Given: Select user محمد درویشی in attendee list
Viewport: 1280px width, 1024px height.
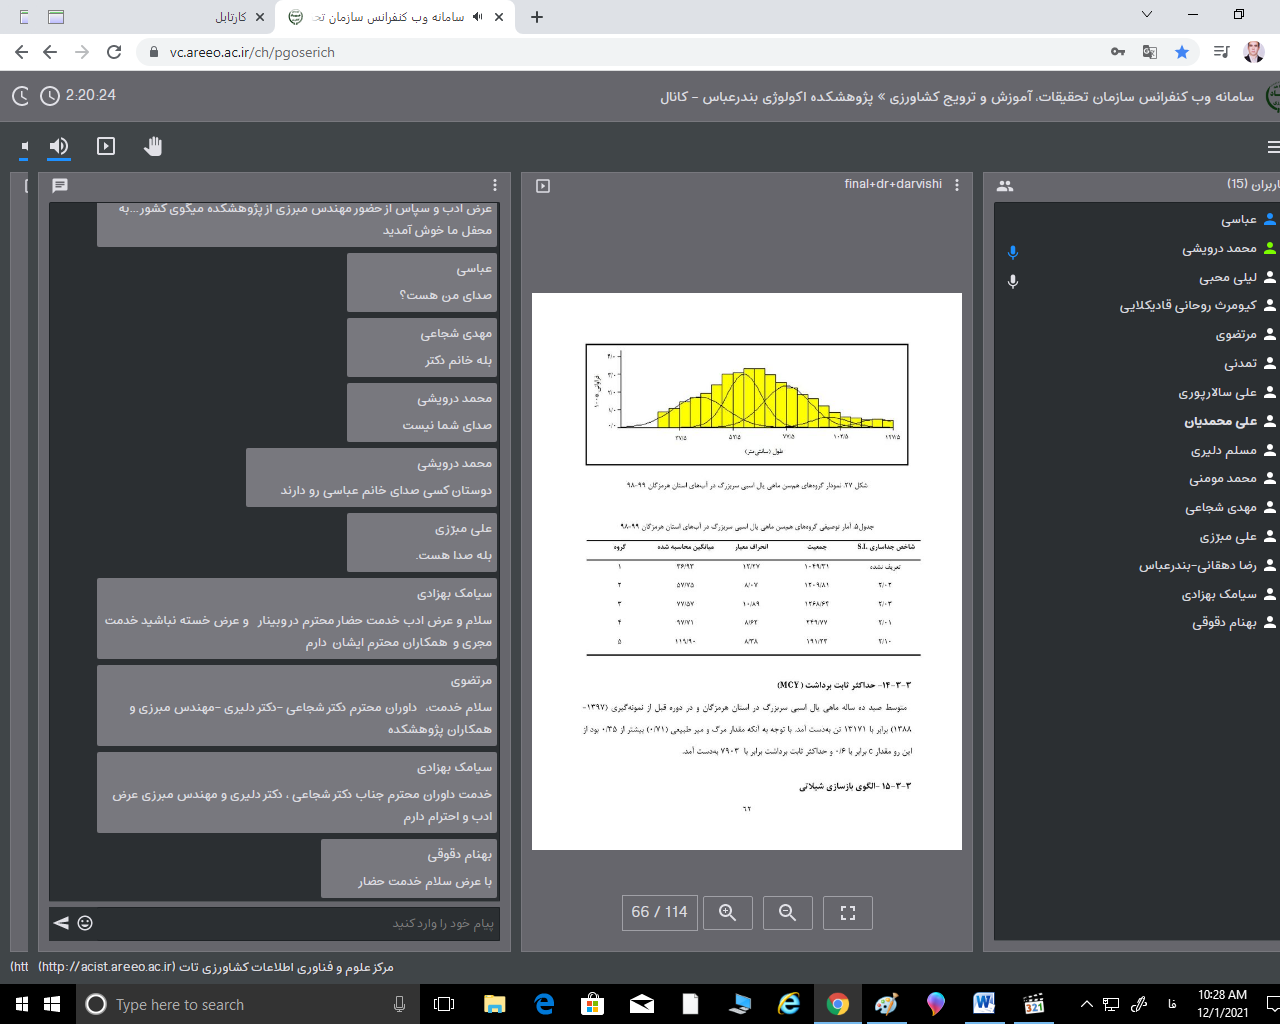Looking at the screenshot, I should [1219, 248].
